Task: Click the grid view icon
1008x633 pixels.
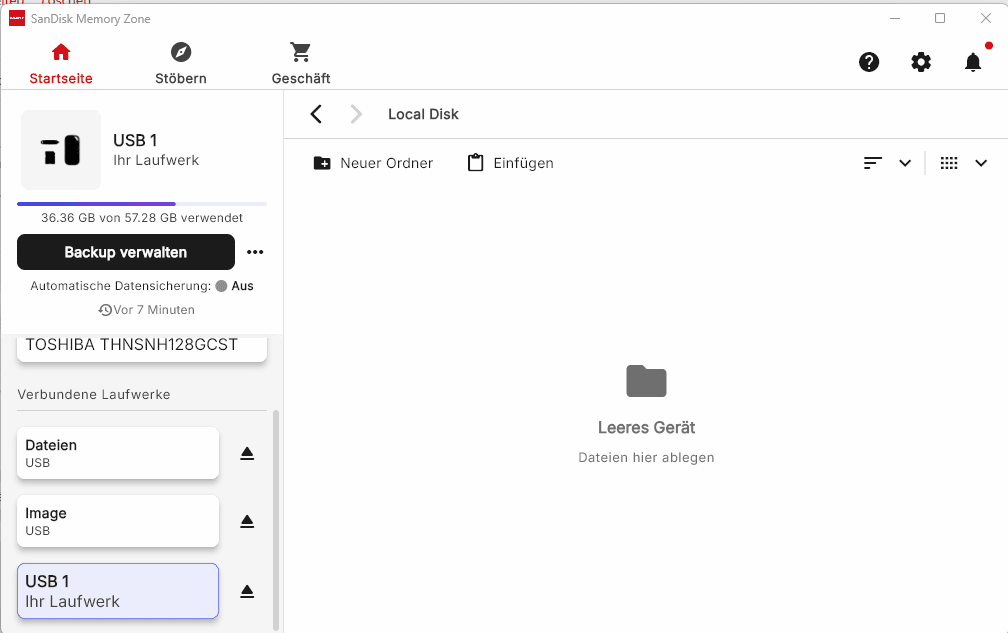Action: [949, 163]
